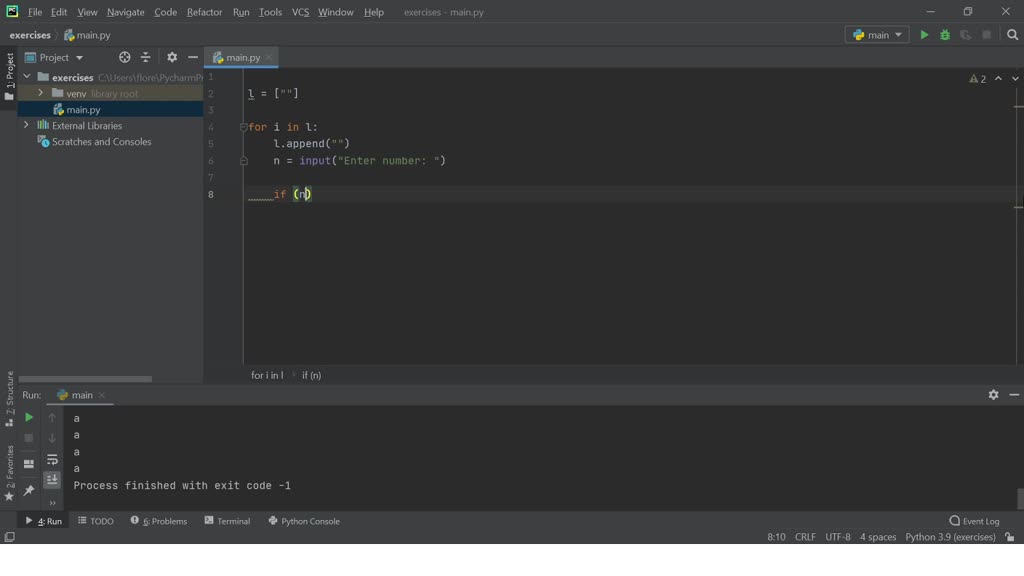
Task: Close the main Run tab
Action: tap(102, 396)
